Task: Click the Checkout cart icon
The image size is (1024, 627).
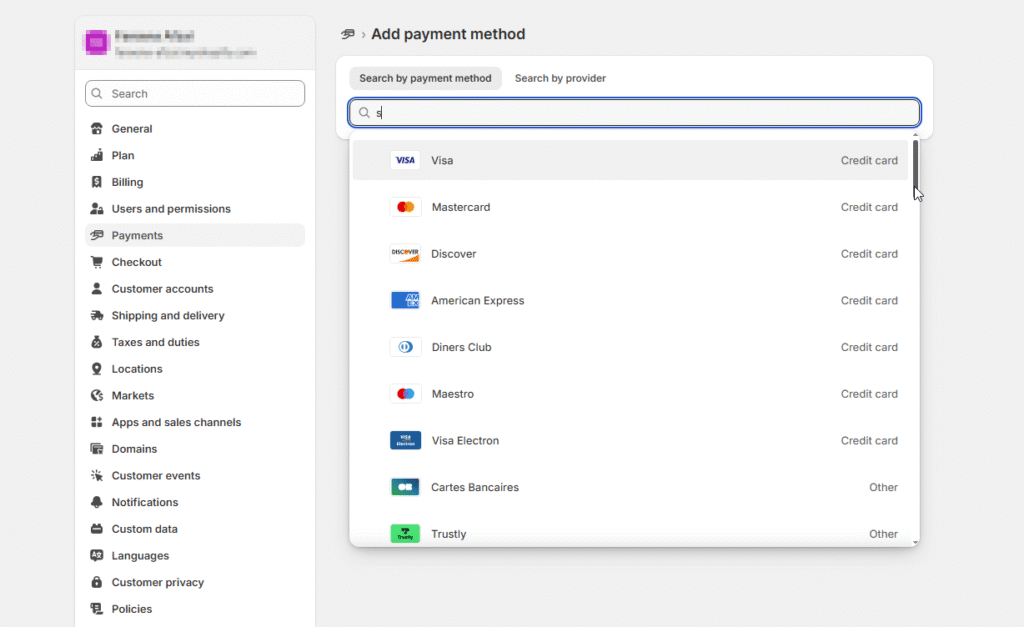Action: [x=97, y=262]
